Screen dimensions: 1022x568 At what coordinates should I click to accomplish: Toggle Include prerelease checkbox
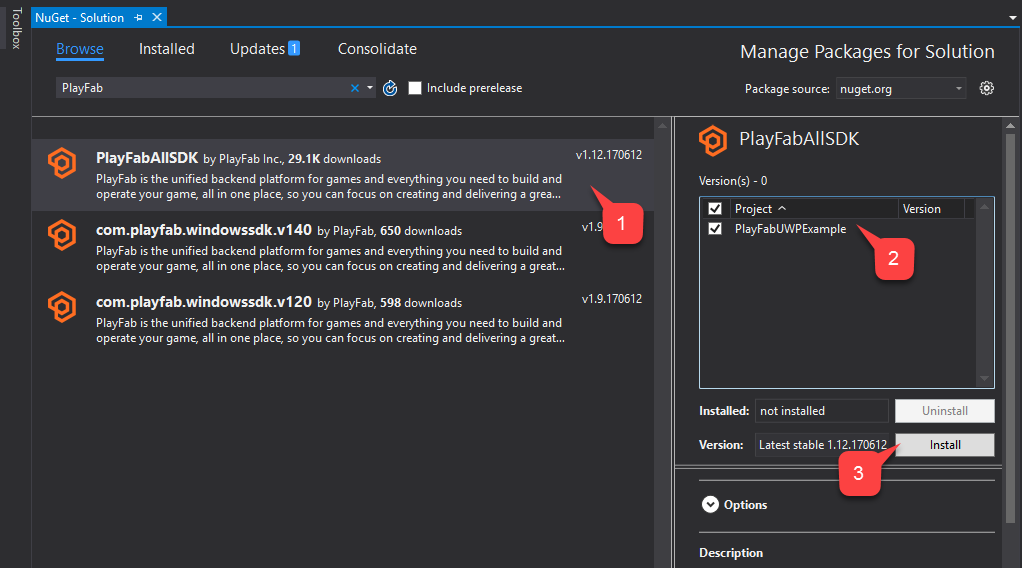[x=415, y=88]
